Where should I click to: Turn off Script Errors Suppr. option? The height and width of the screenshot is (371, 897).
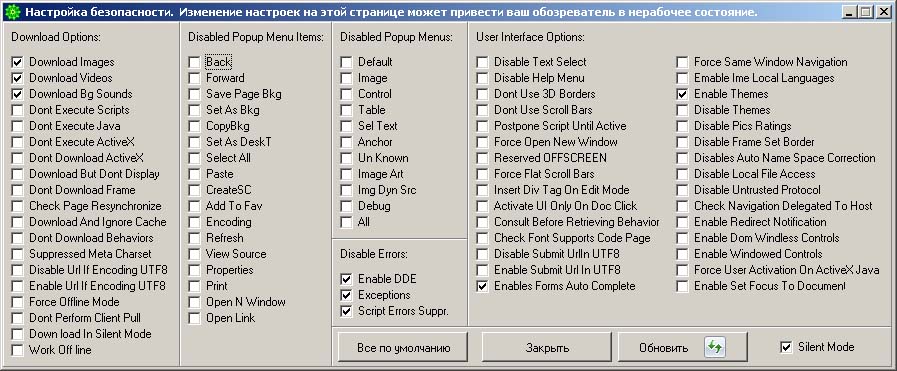[x=346, y=312]
